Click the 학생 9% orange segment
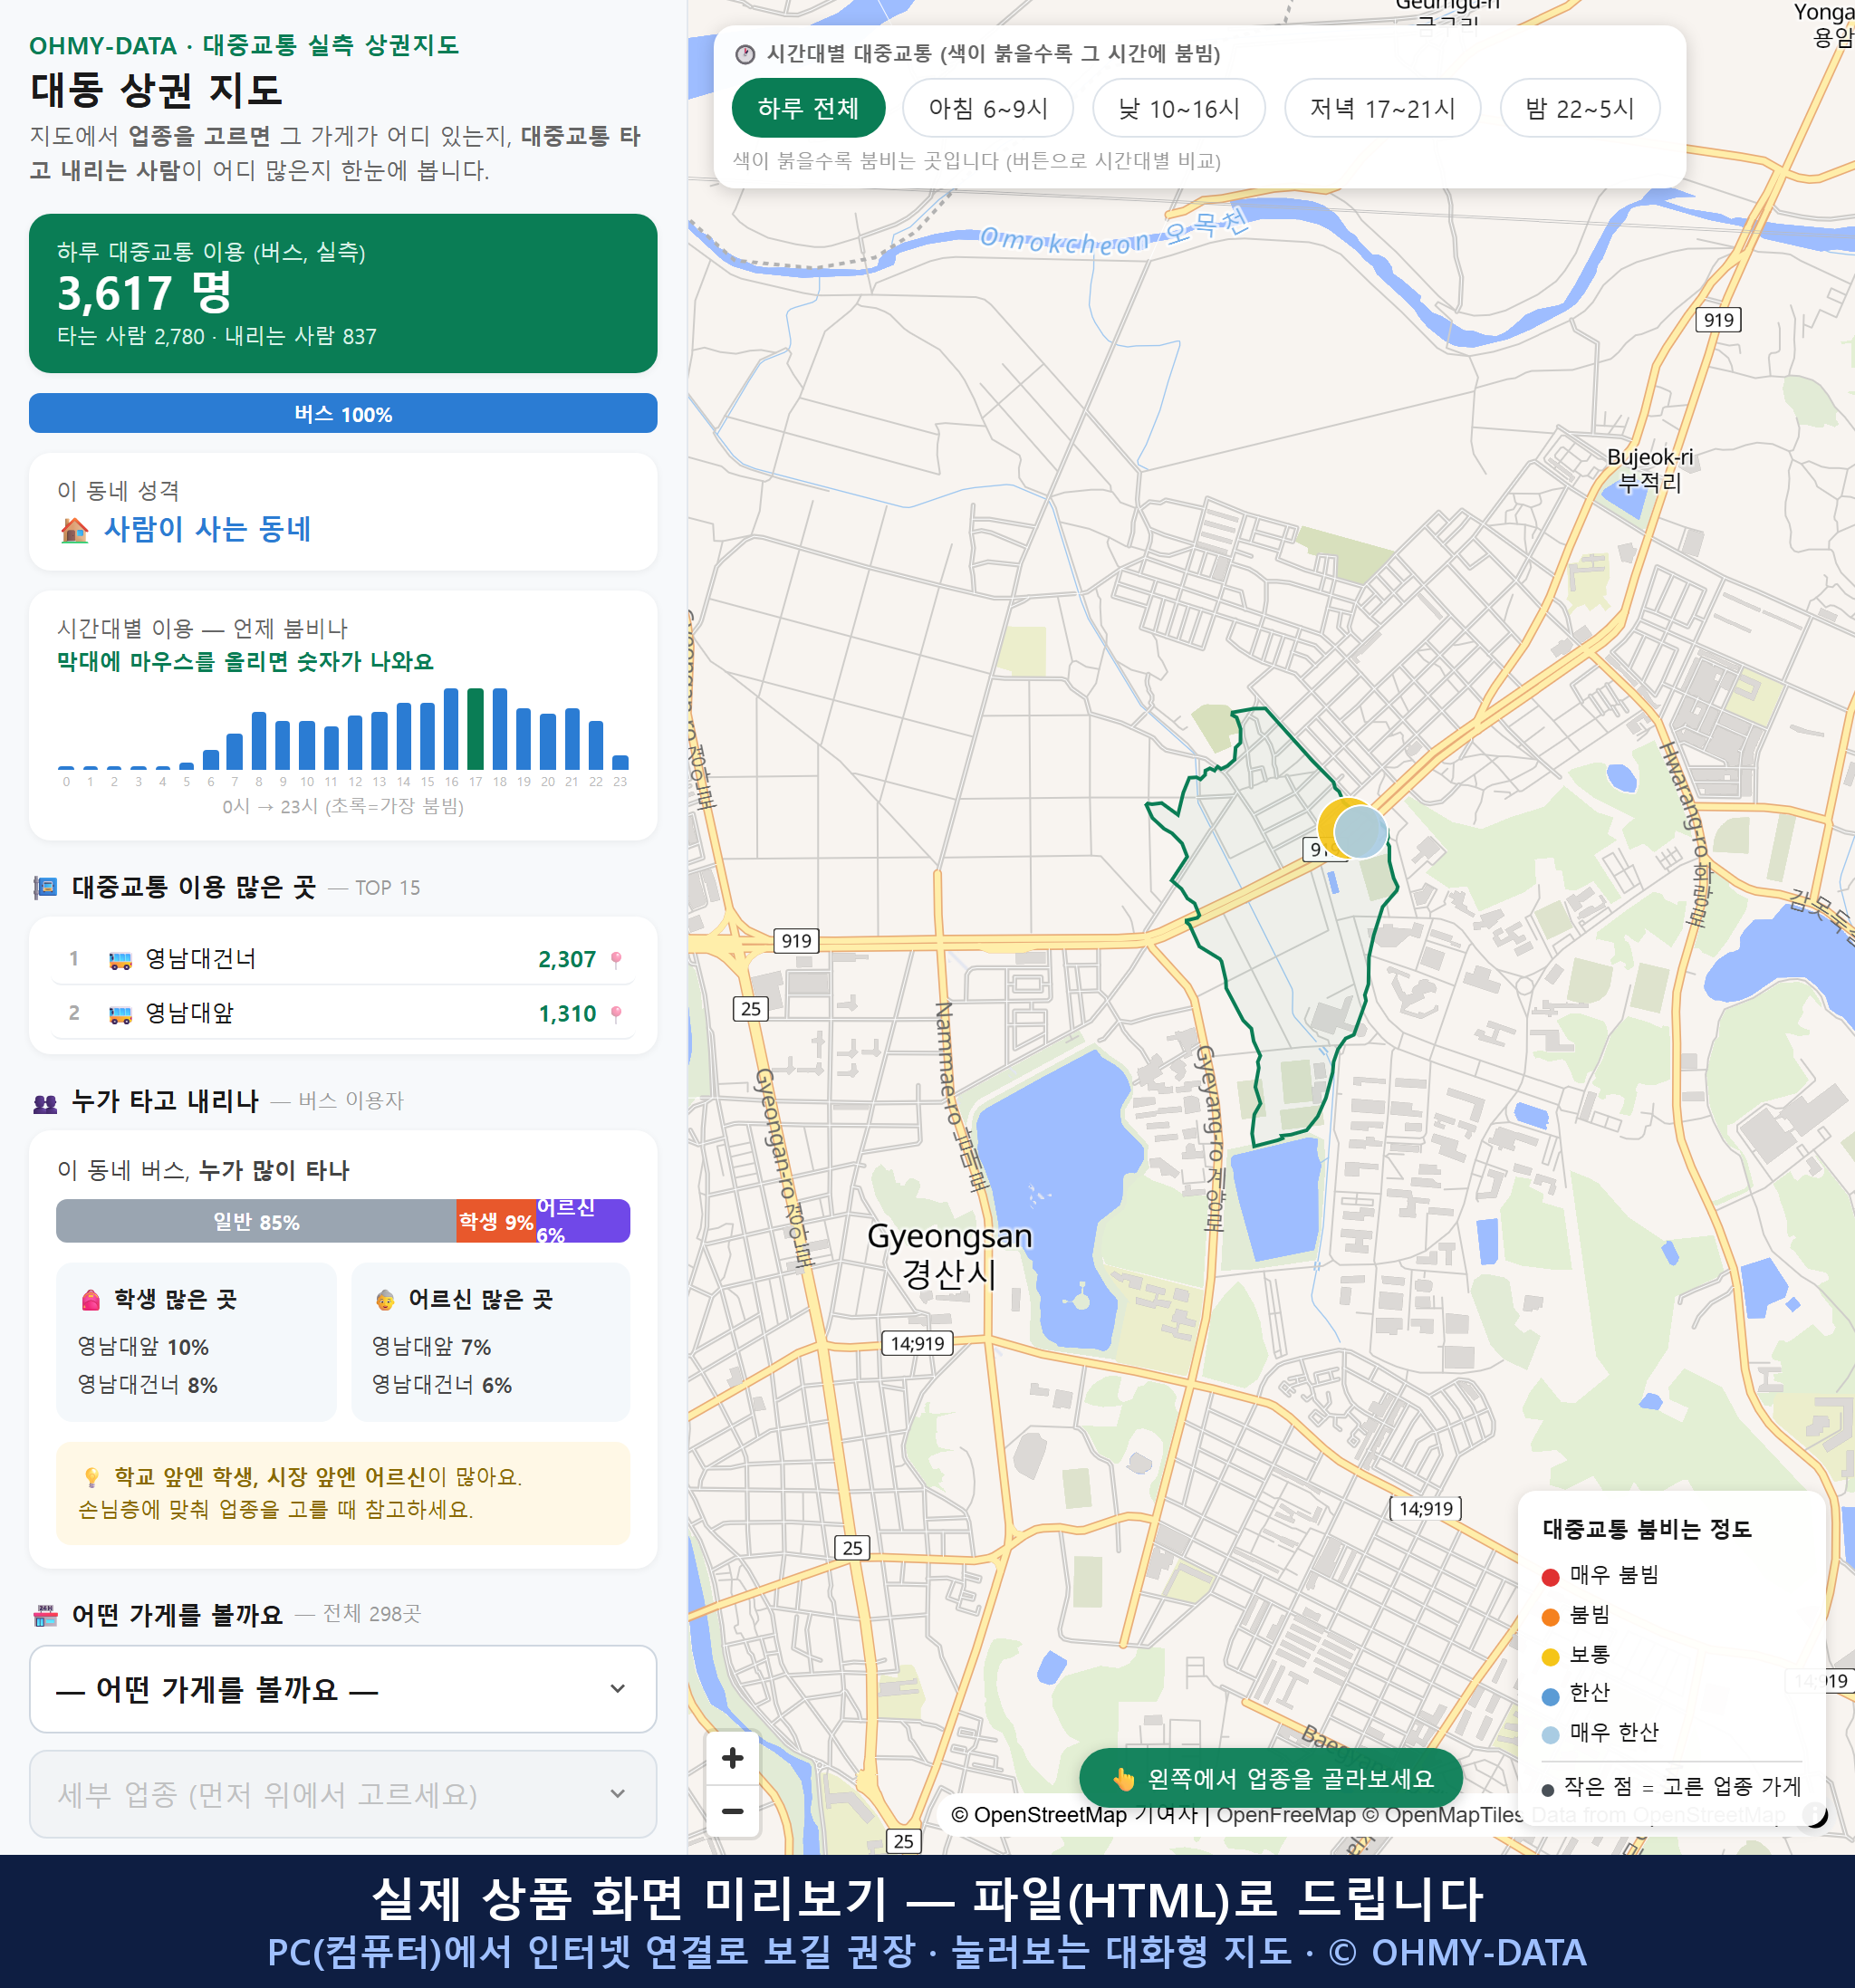Screen dimensions: 1855x1988 pos(496,1221)
